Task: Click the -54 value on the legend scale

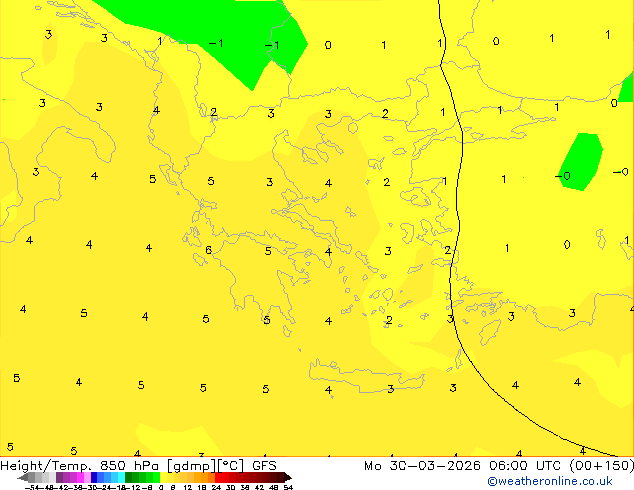Action: [x=30, y=487]
